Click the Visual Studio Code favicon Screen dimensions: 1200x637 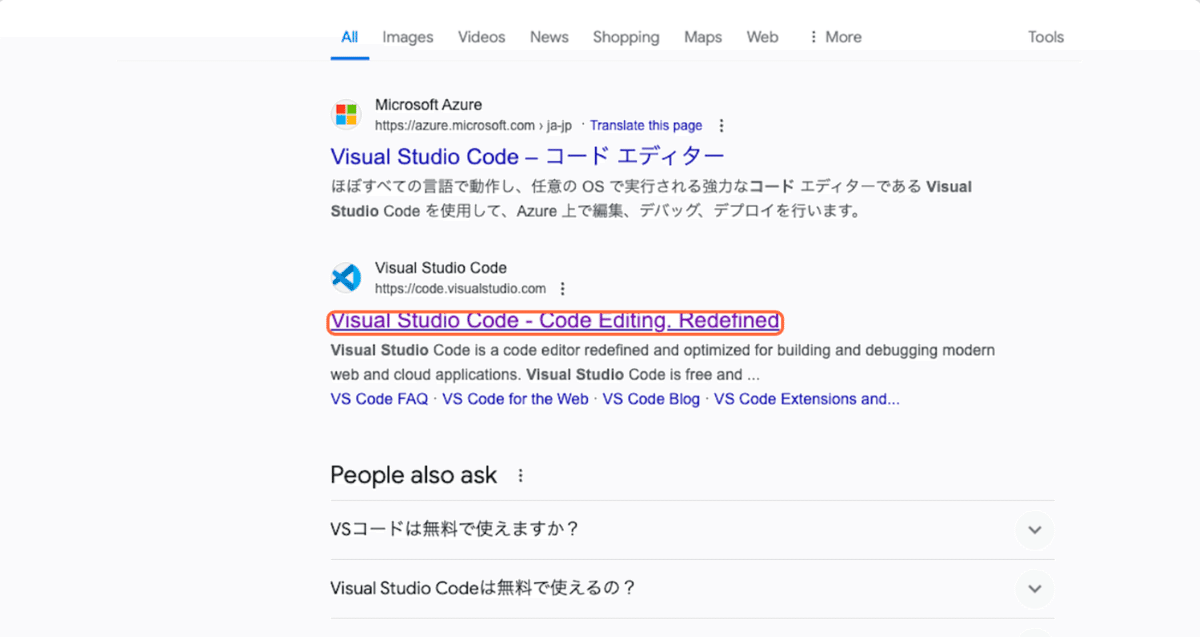click(x=346, y=276)
